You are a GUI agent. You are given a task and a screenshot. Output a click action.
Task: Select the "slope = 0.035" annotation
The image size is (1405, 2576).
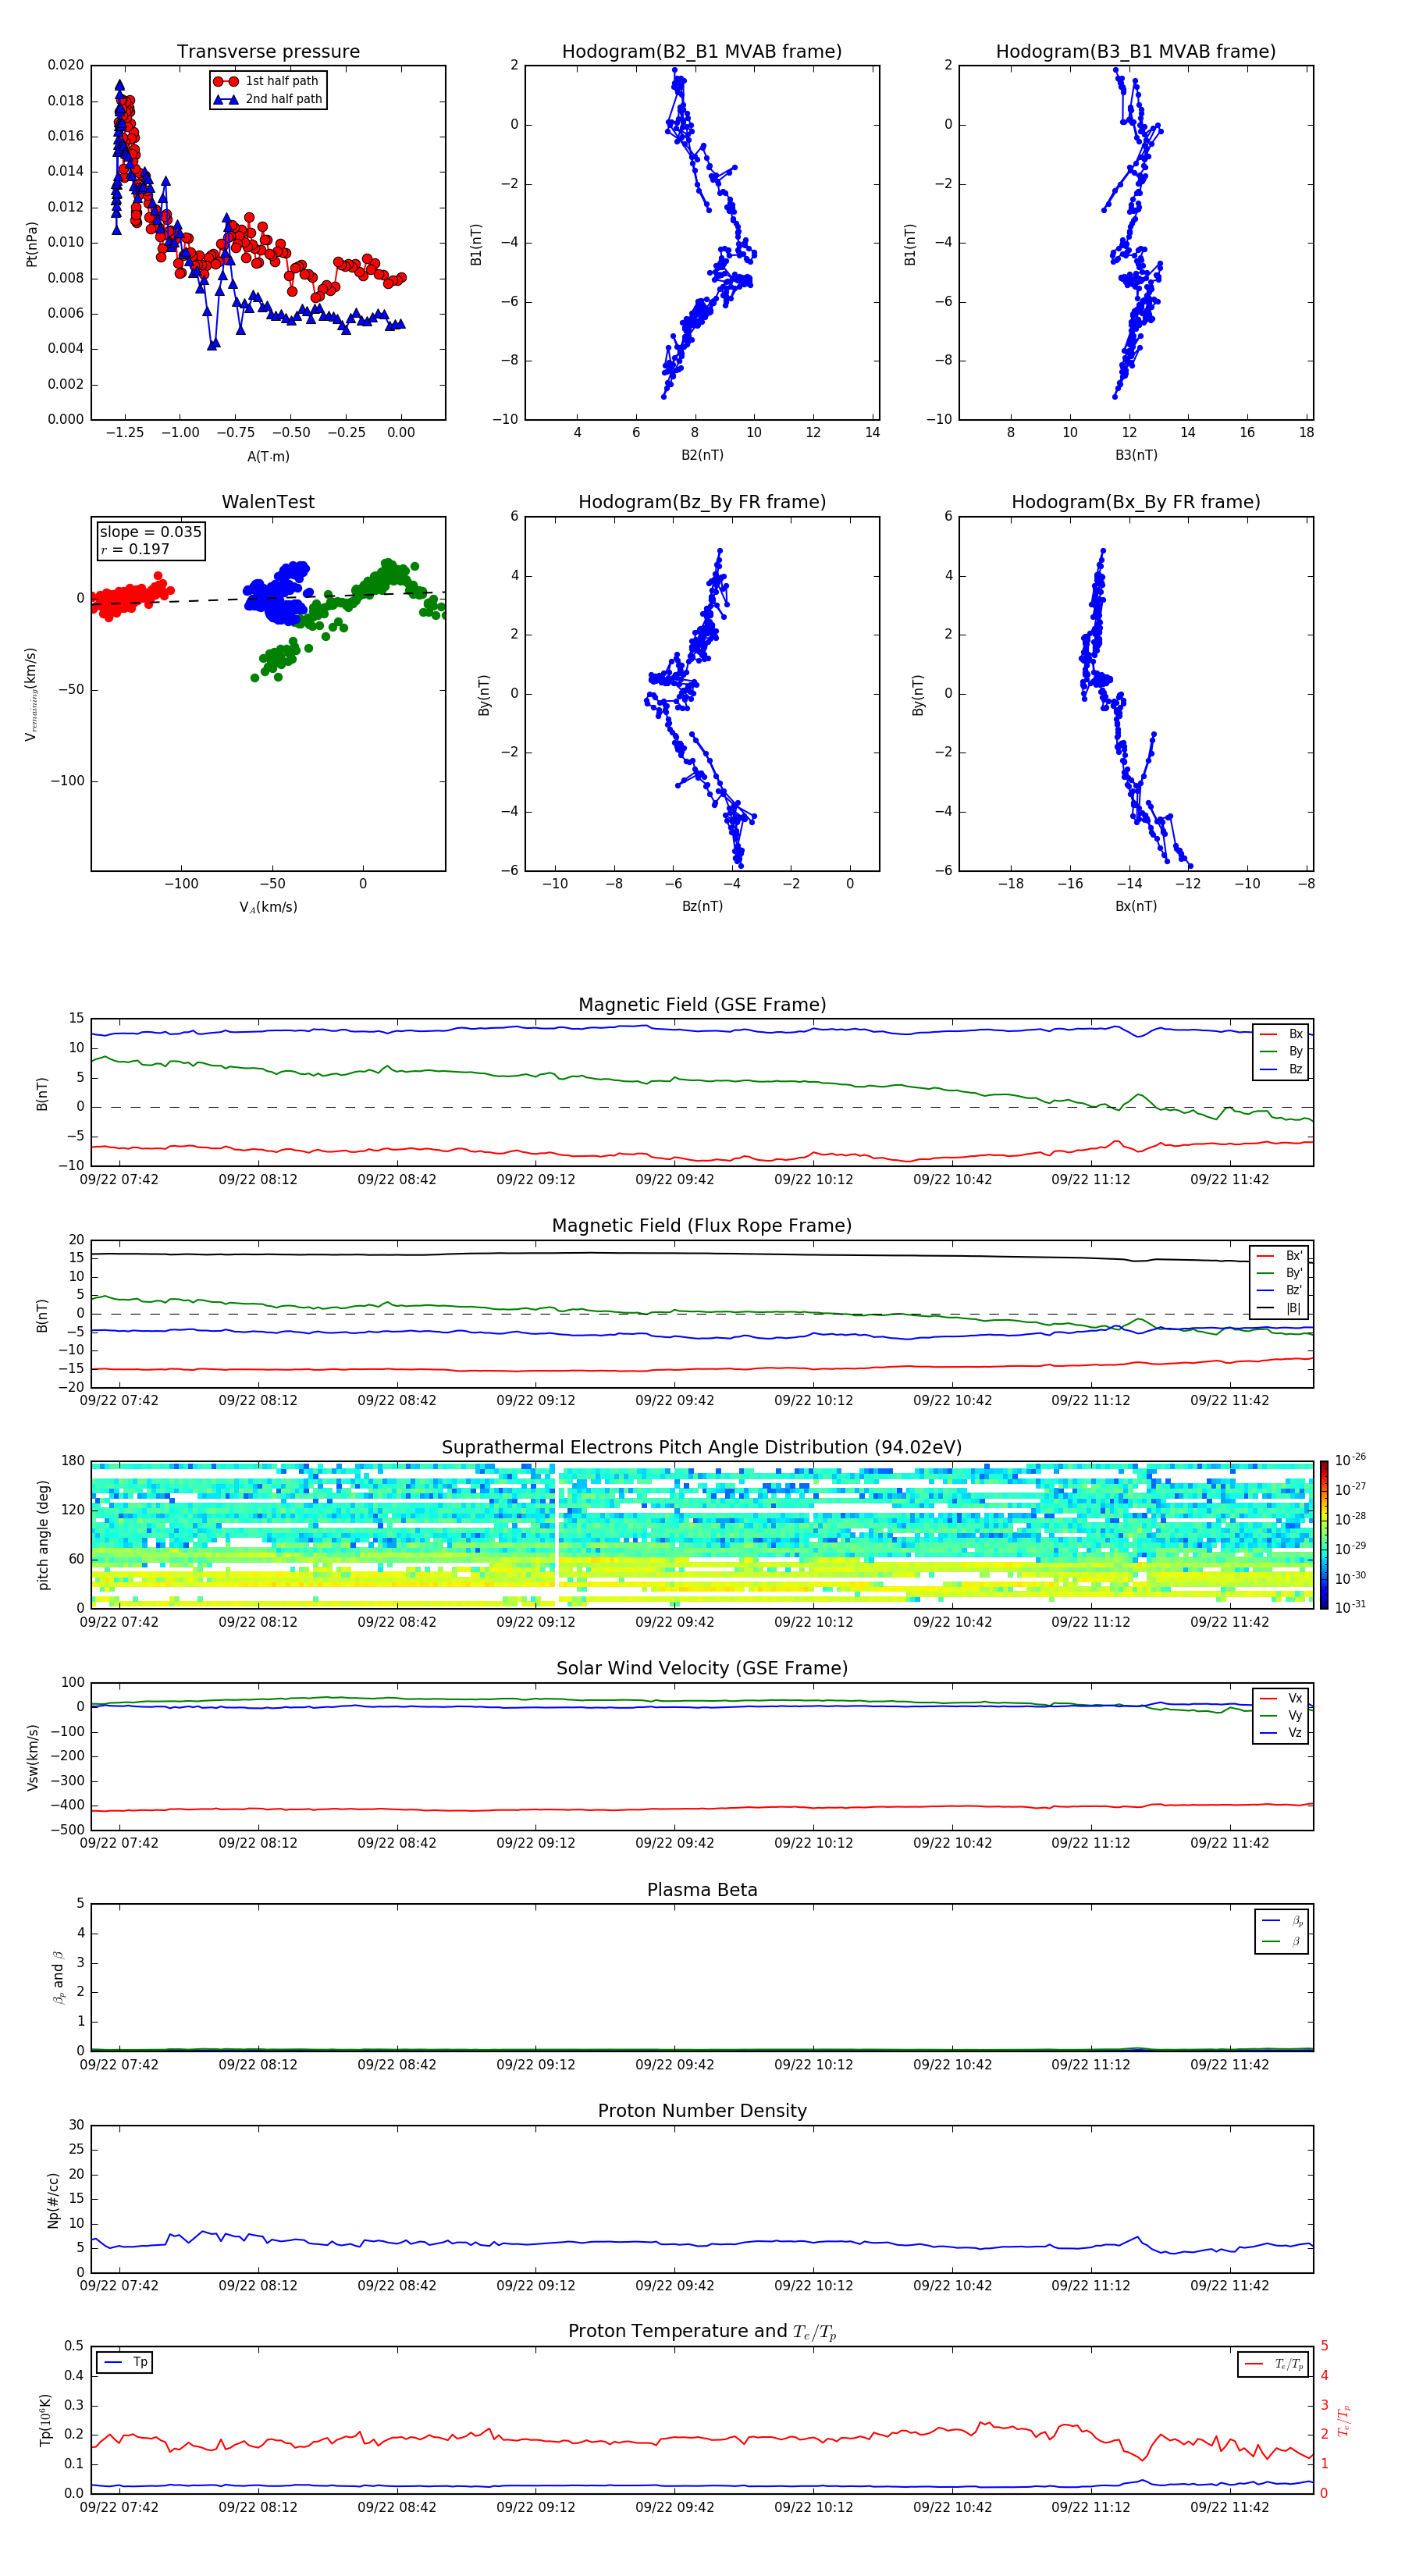point(150,532)
